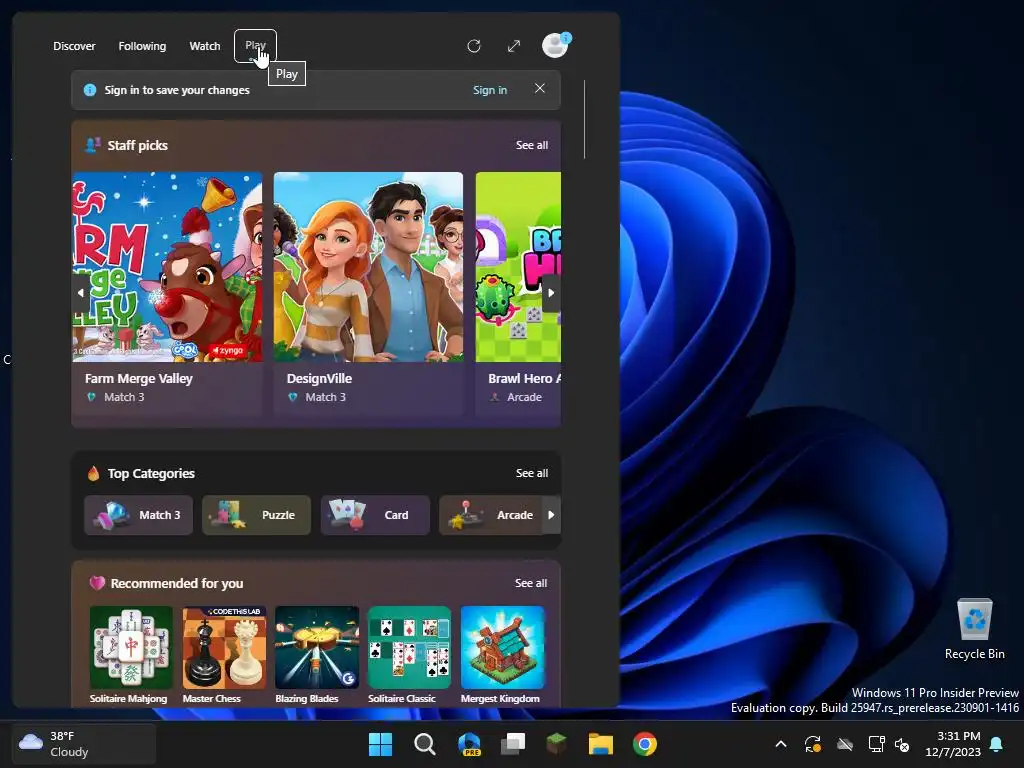Open Farm Merge Valley game card
The height and width of the screenshot is (768, 1024).
pyautogui.click(x=167, y=293)
